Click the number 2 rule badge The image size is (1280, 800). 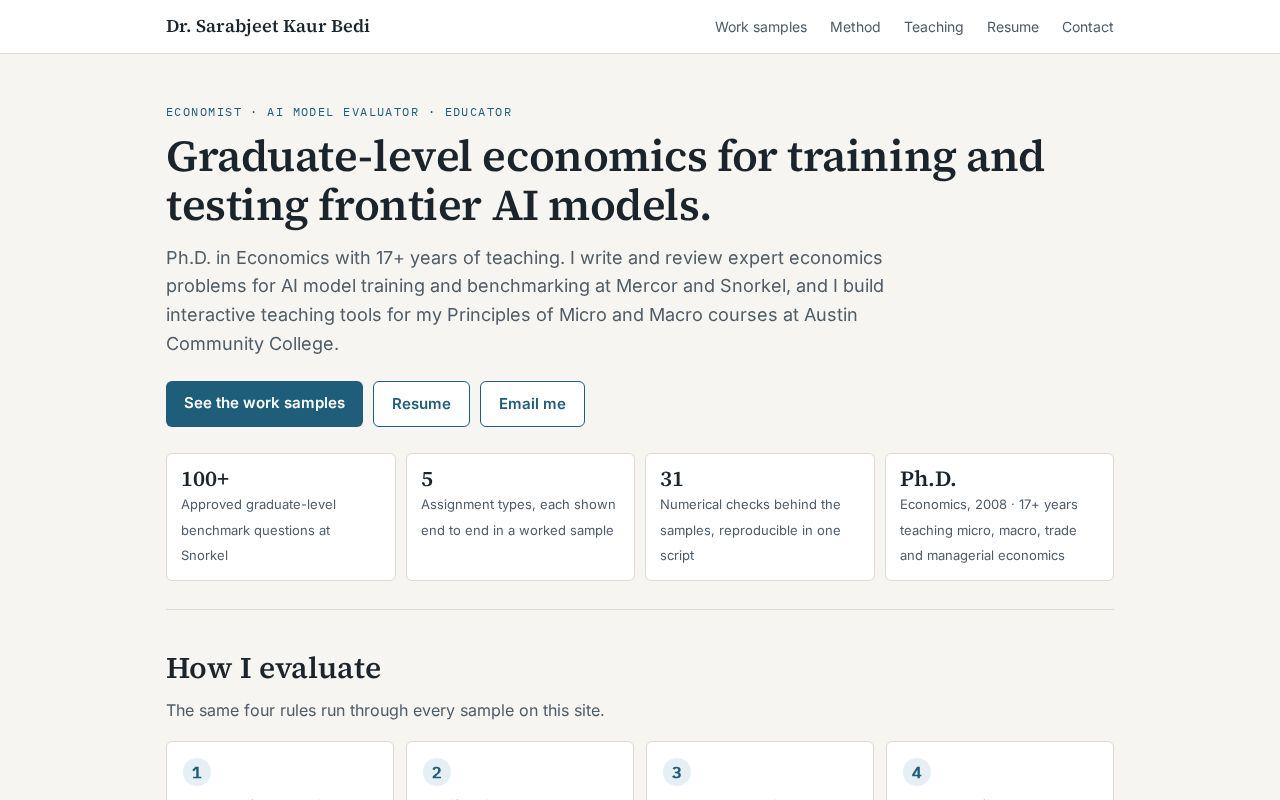[437, 772]
